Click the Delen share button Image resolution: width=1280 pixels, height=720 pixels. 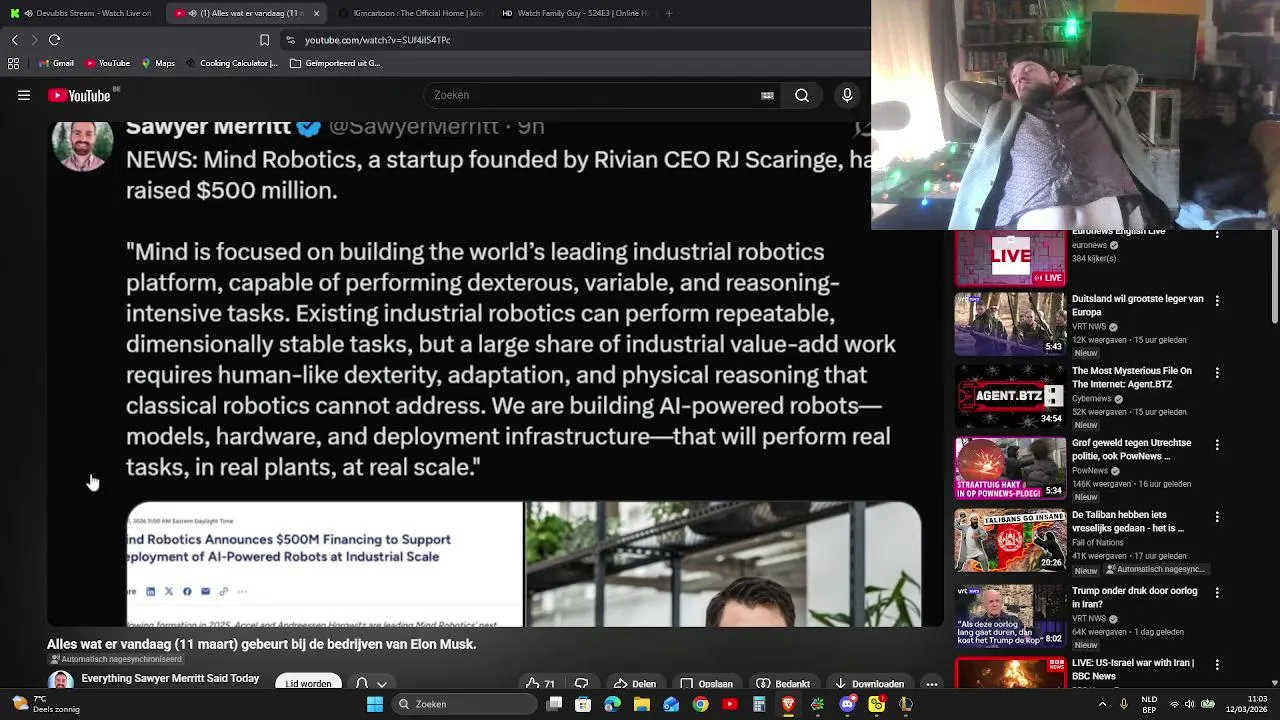[x=635, y=684]
